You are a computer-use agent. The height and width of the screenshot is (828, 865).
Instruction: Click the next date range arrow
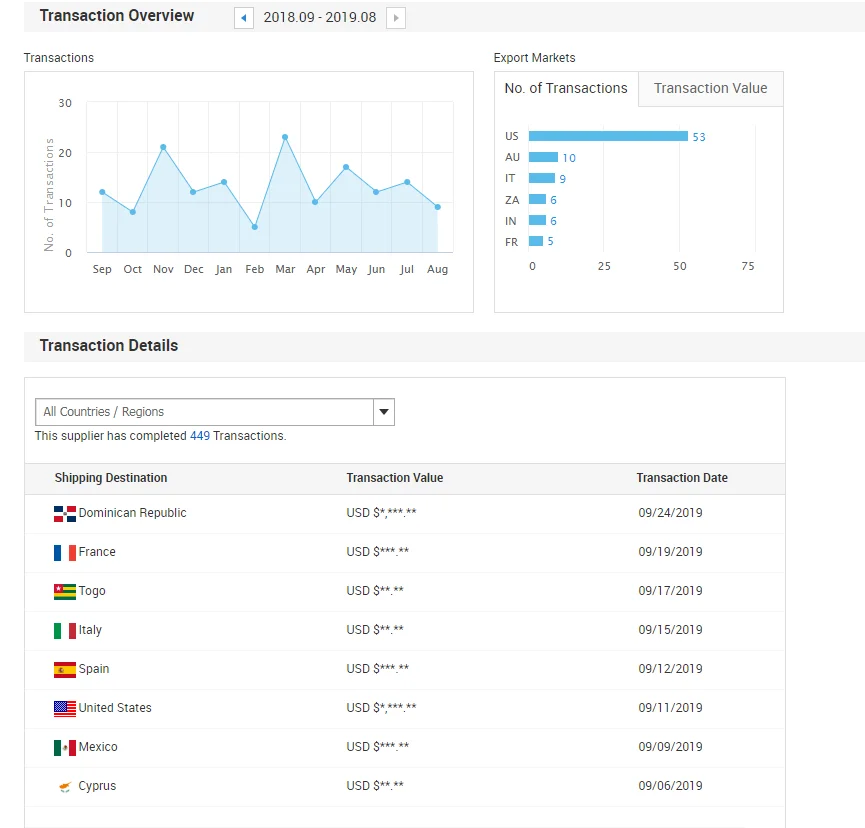click(x=396, y=18)
